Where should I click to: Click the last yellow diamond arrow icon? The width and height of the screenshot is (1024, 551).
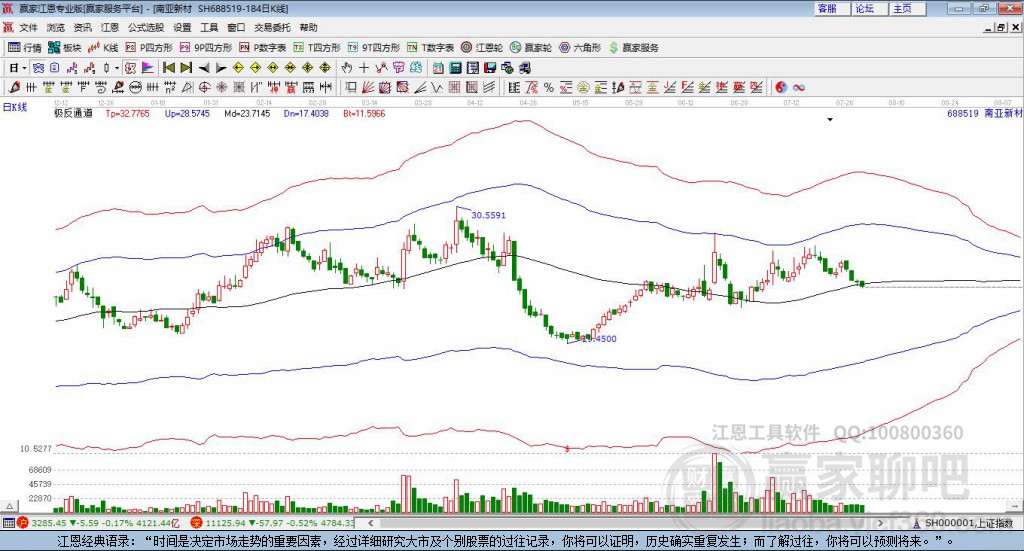pyautogui.click(x=325, y=68)
